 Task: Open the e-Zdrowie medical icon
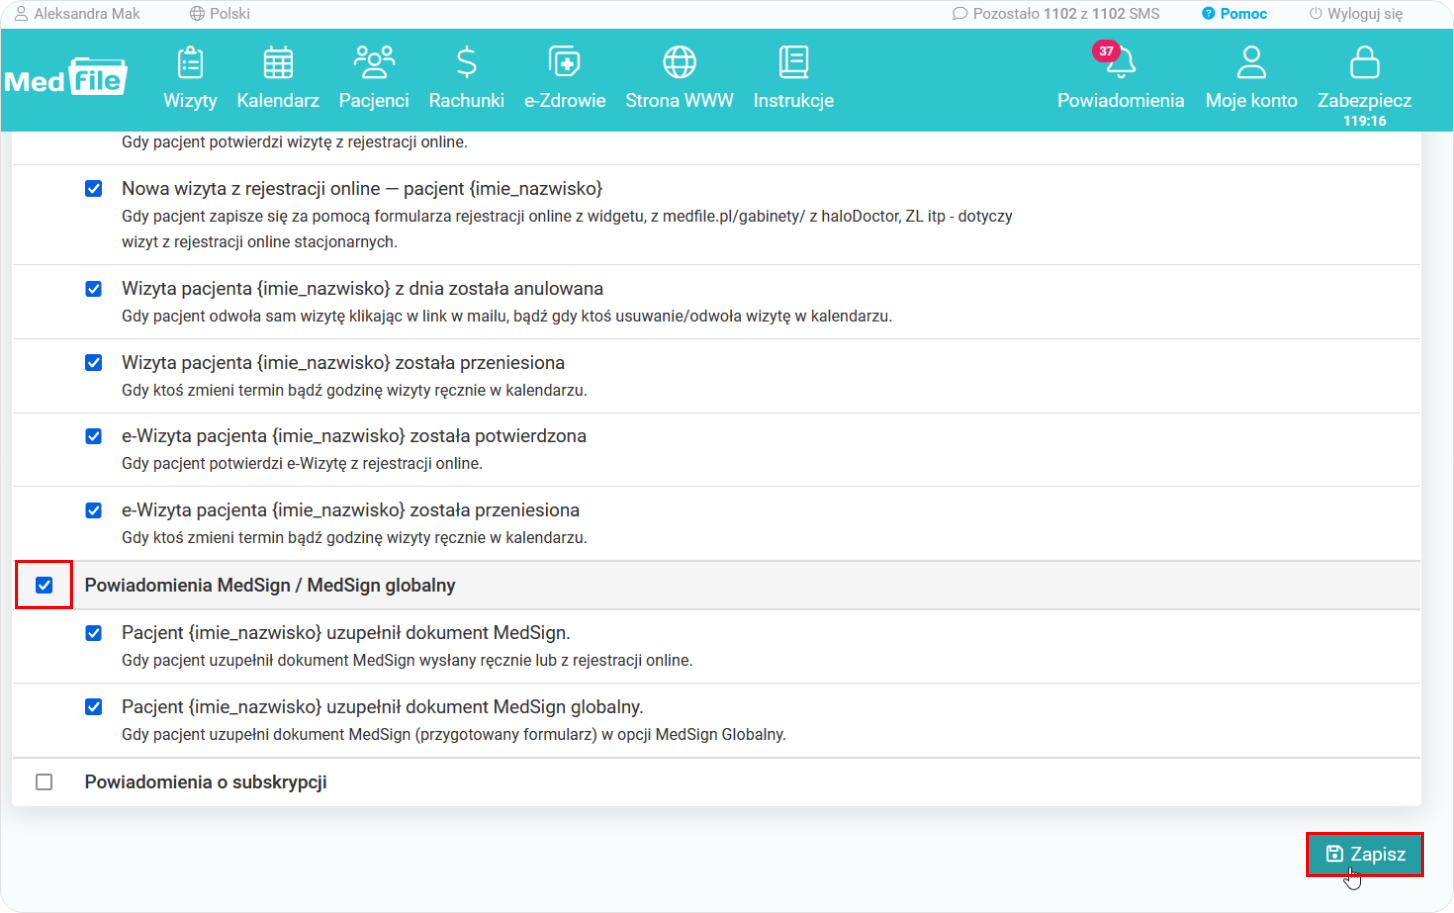pyautogui.click(x=565, y=62)
